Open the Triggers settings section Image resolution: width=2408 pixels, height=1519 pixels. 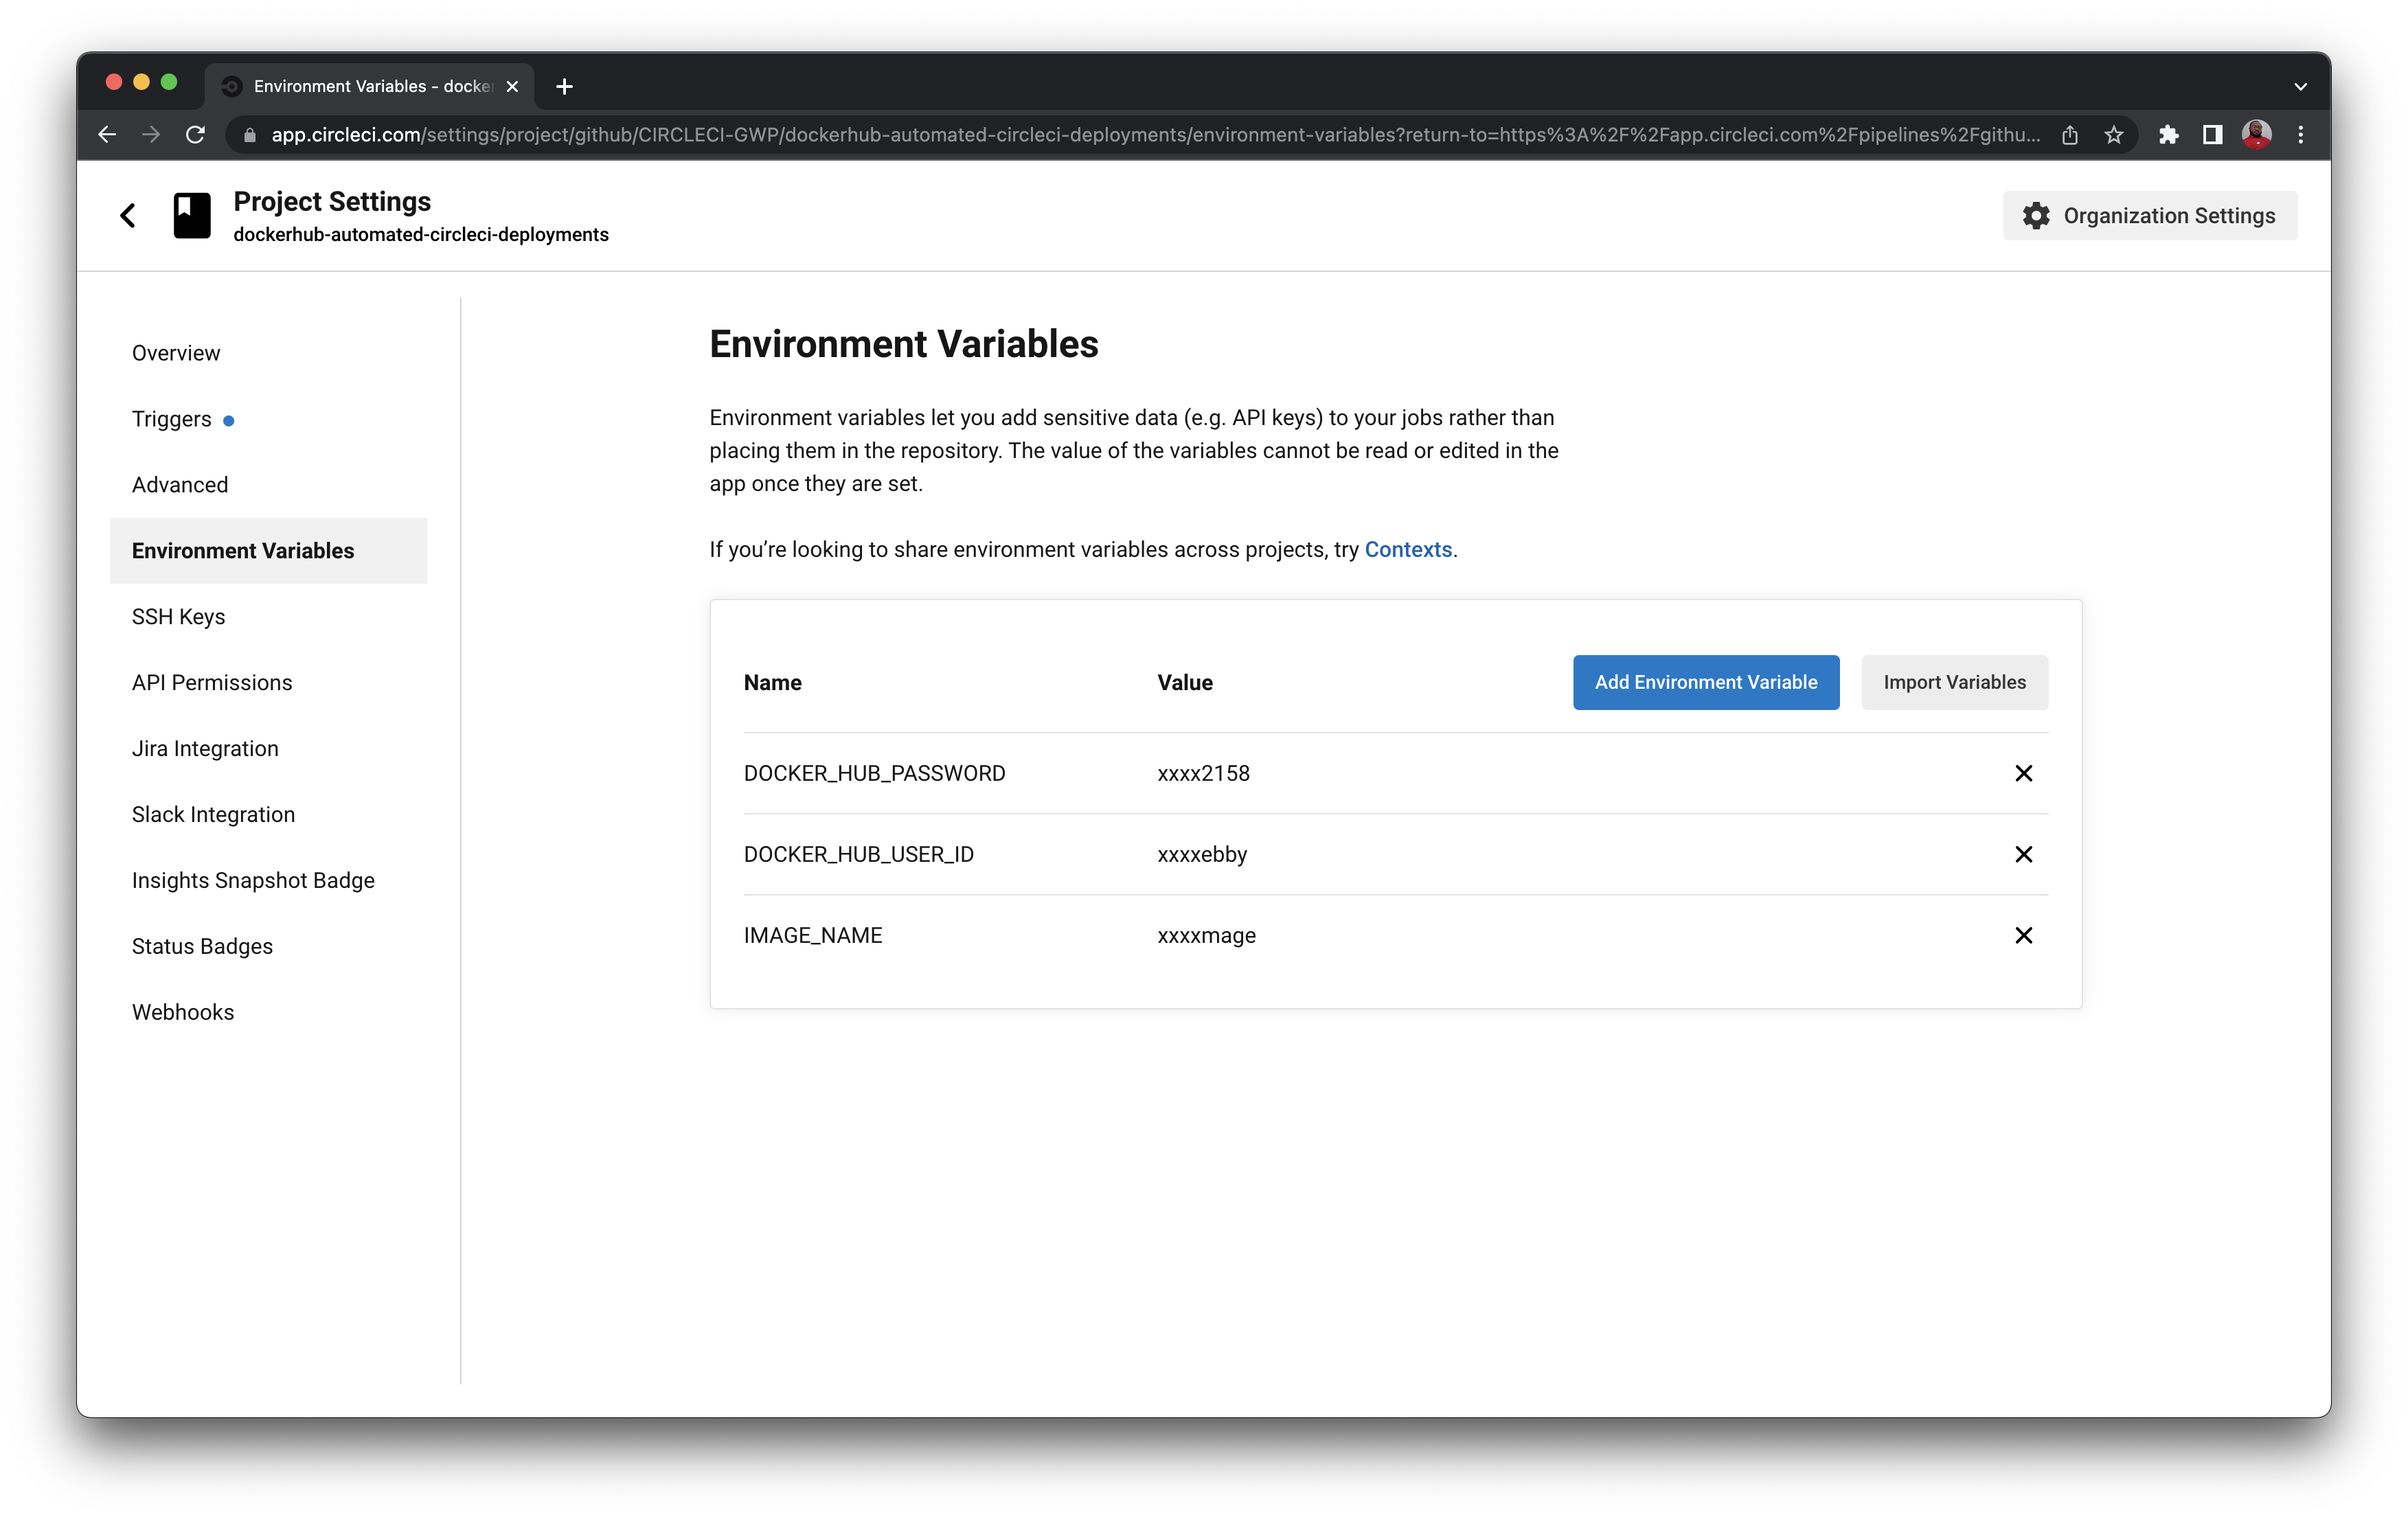[172, 419]
